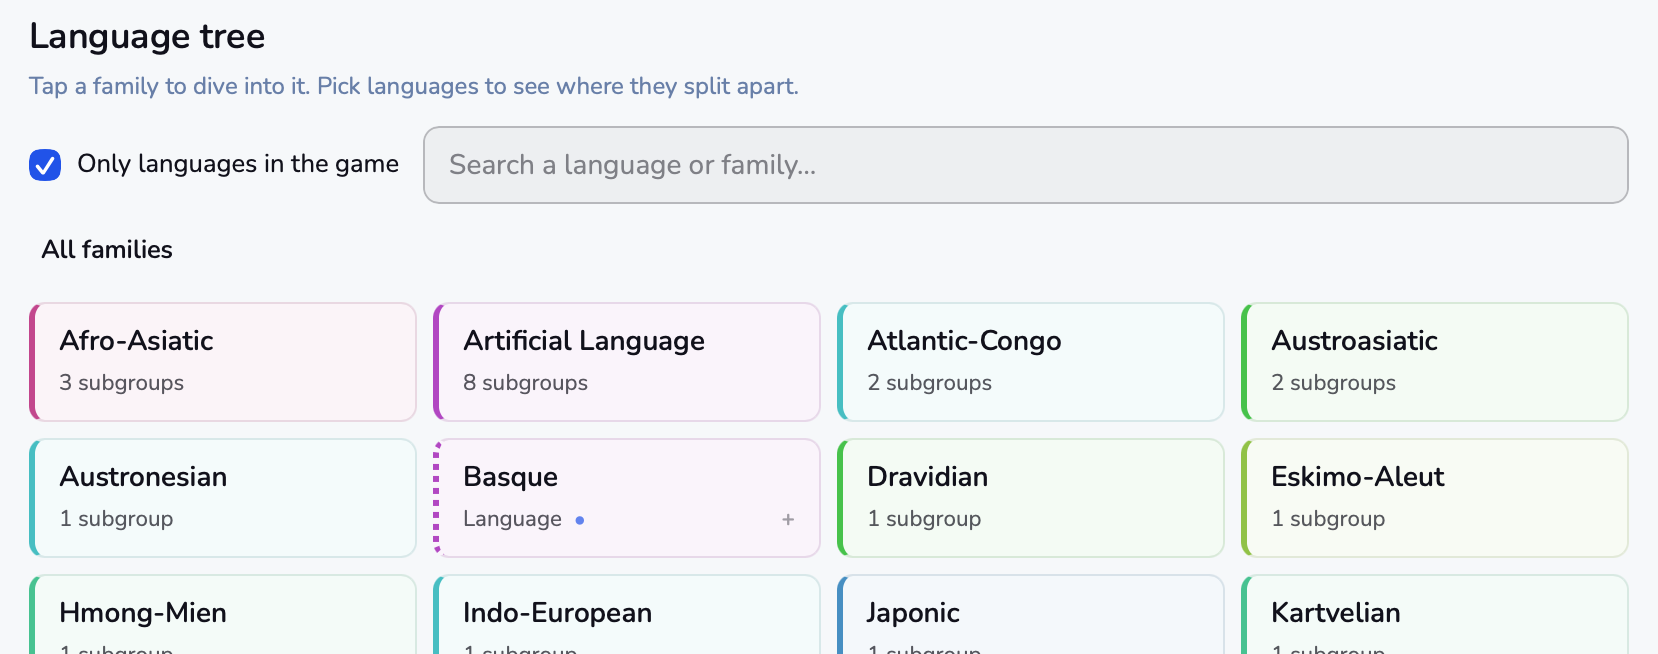The height and width of the screenshot is (654, 1658).
Task: Open the Afro-Asiatic family card
Action: [223, 362]
